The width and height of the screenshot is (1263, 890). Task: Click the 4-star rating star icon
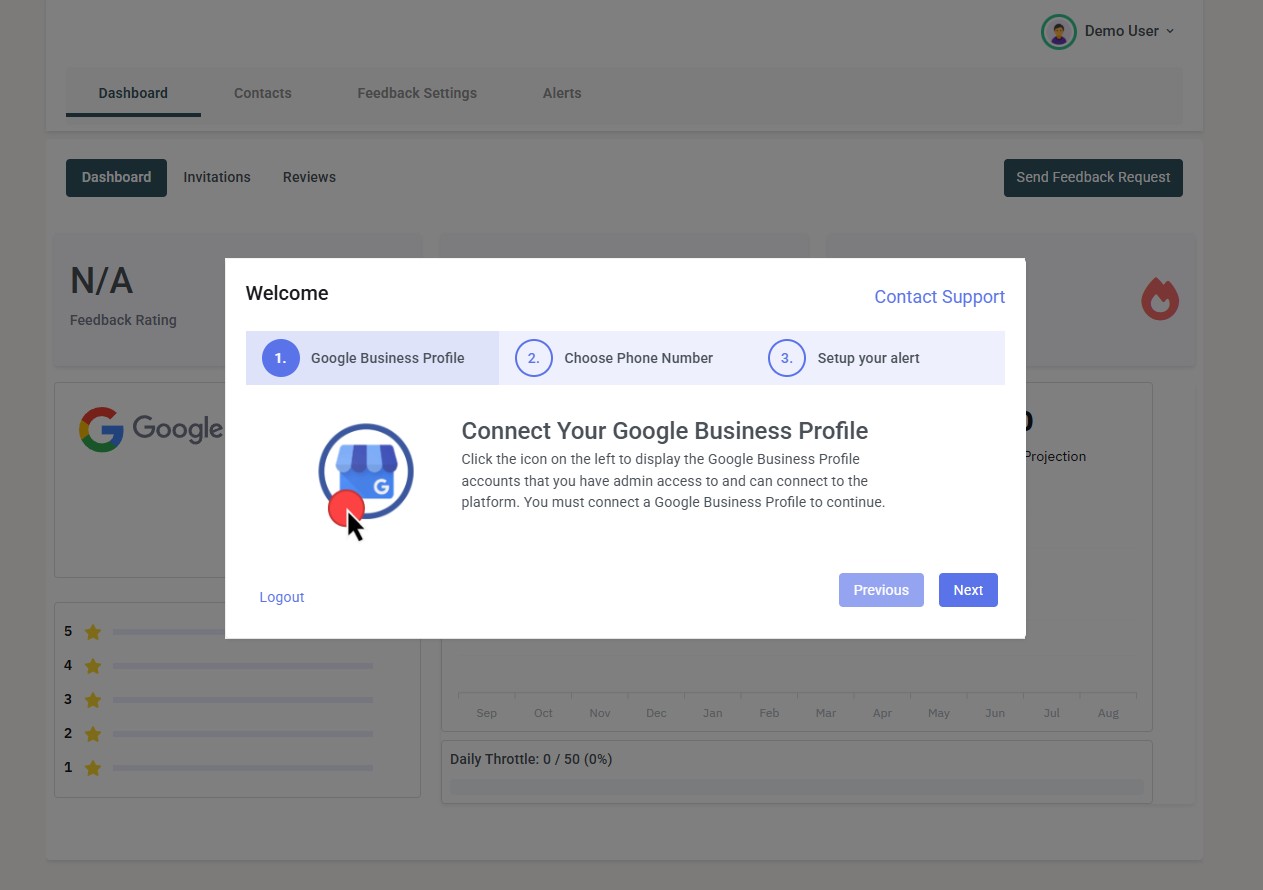(93, 666)
